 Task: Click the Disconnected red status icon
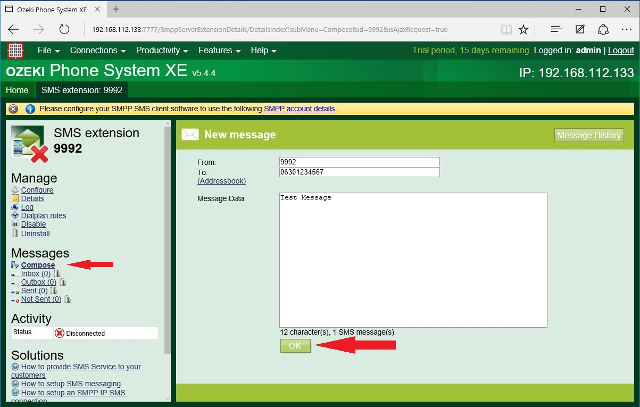60,333
